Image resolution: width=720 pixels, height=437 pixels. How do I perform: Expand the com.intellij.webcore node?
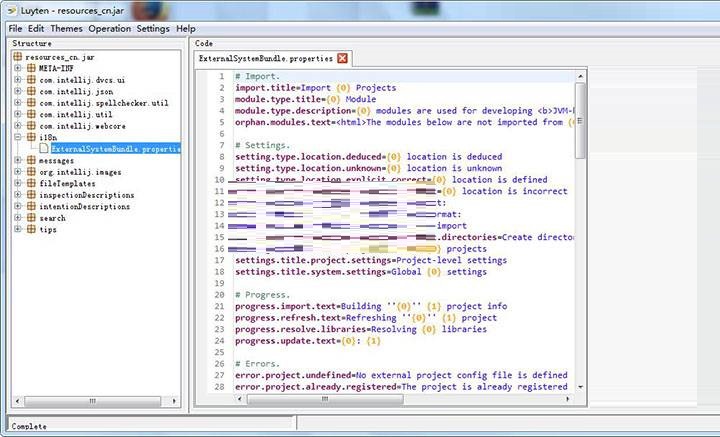(17, 125)
